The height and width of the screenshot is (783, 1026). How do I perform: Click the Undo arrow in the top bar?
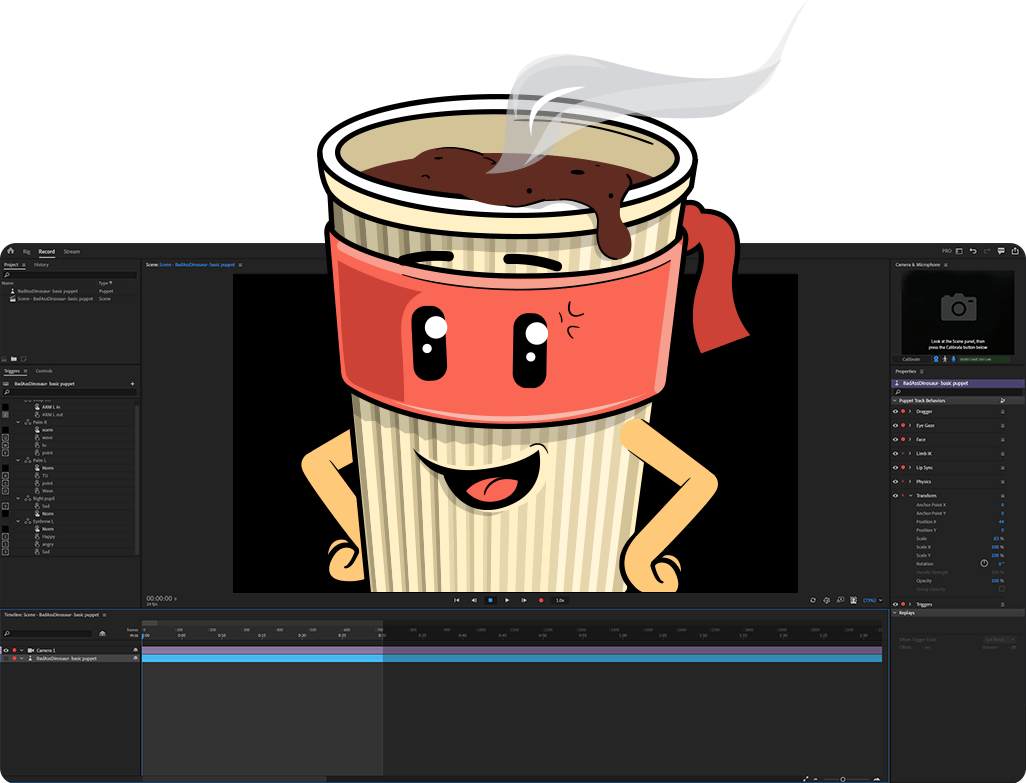973,251
